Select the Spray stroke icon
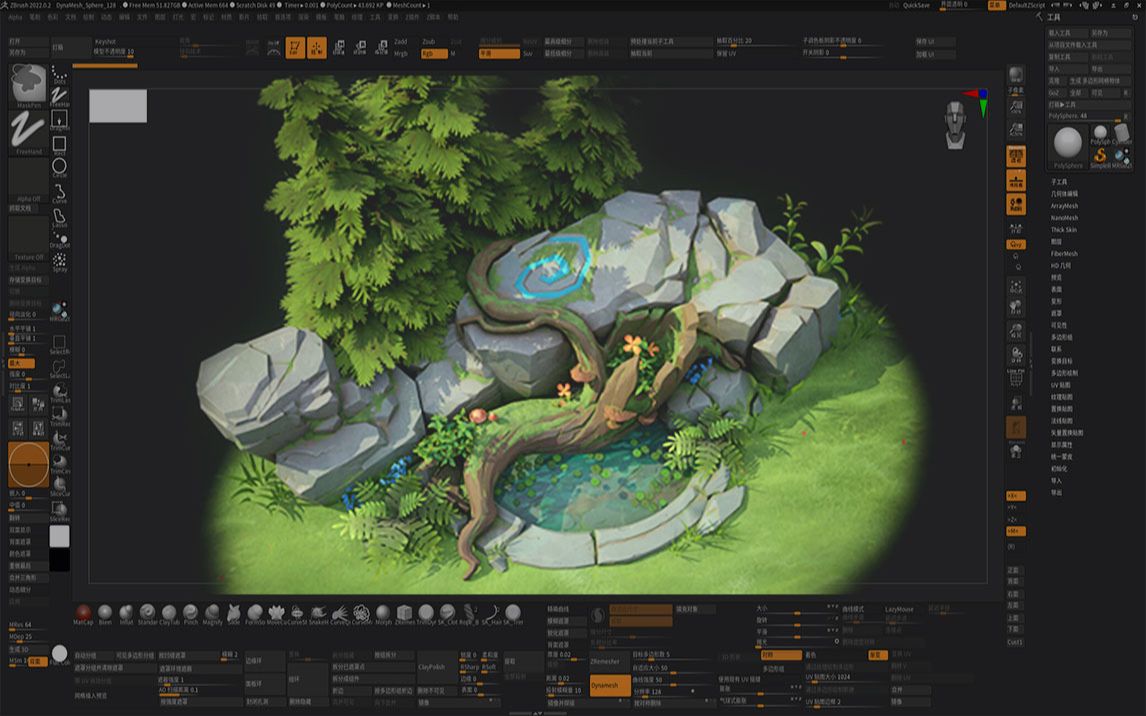The height and width of the screenshot is (716, 1146). pos(59,262)
